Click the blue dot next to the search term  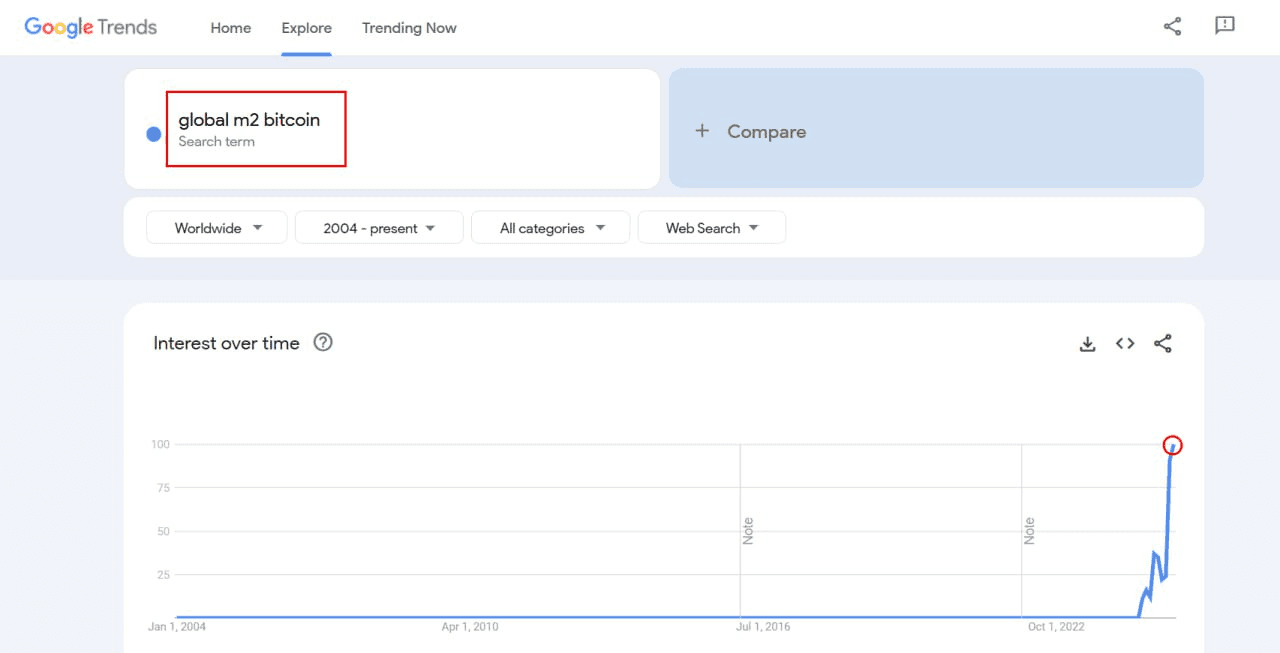tap(154, 134)
